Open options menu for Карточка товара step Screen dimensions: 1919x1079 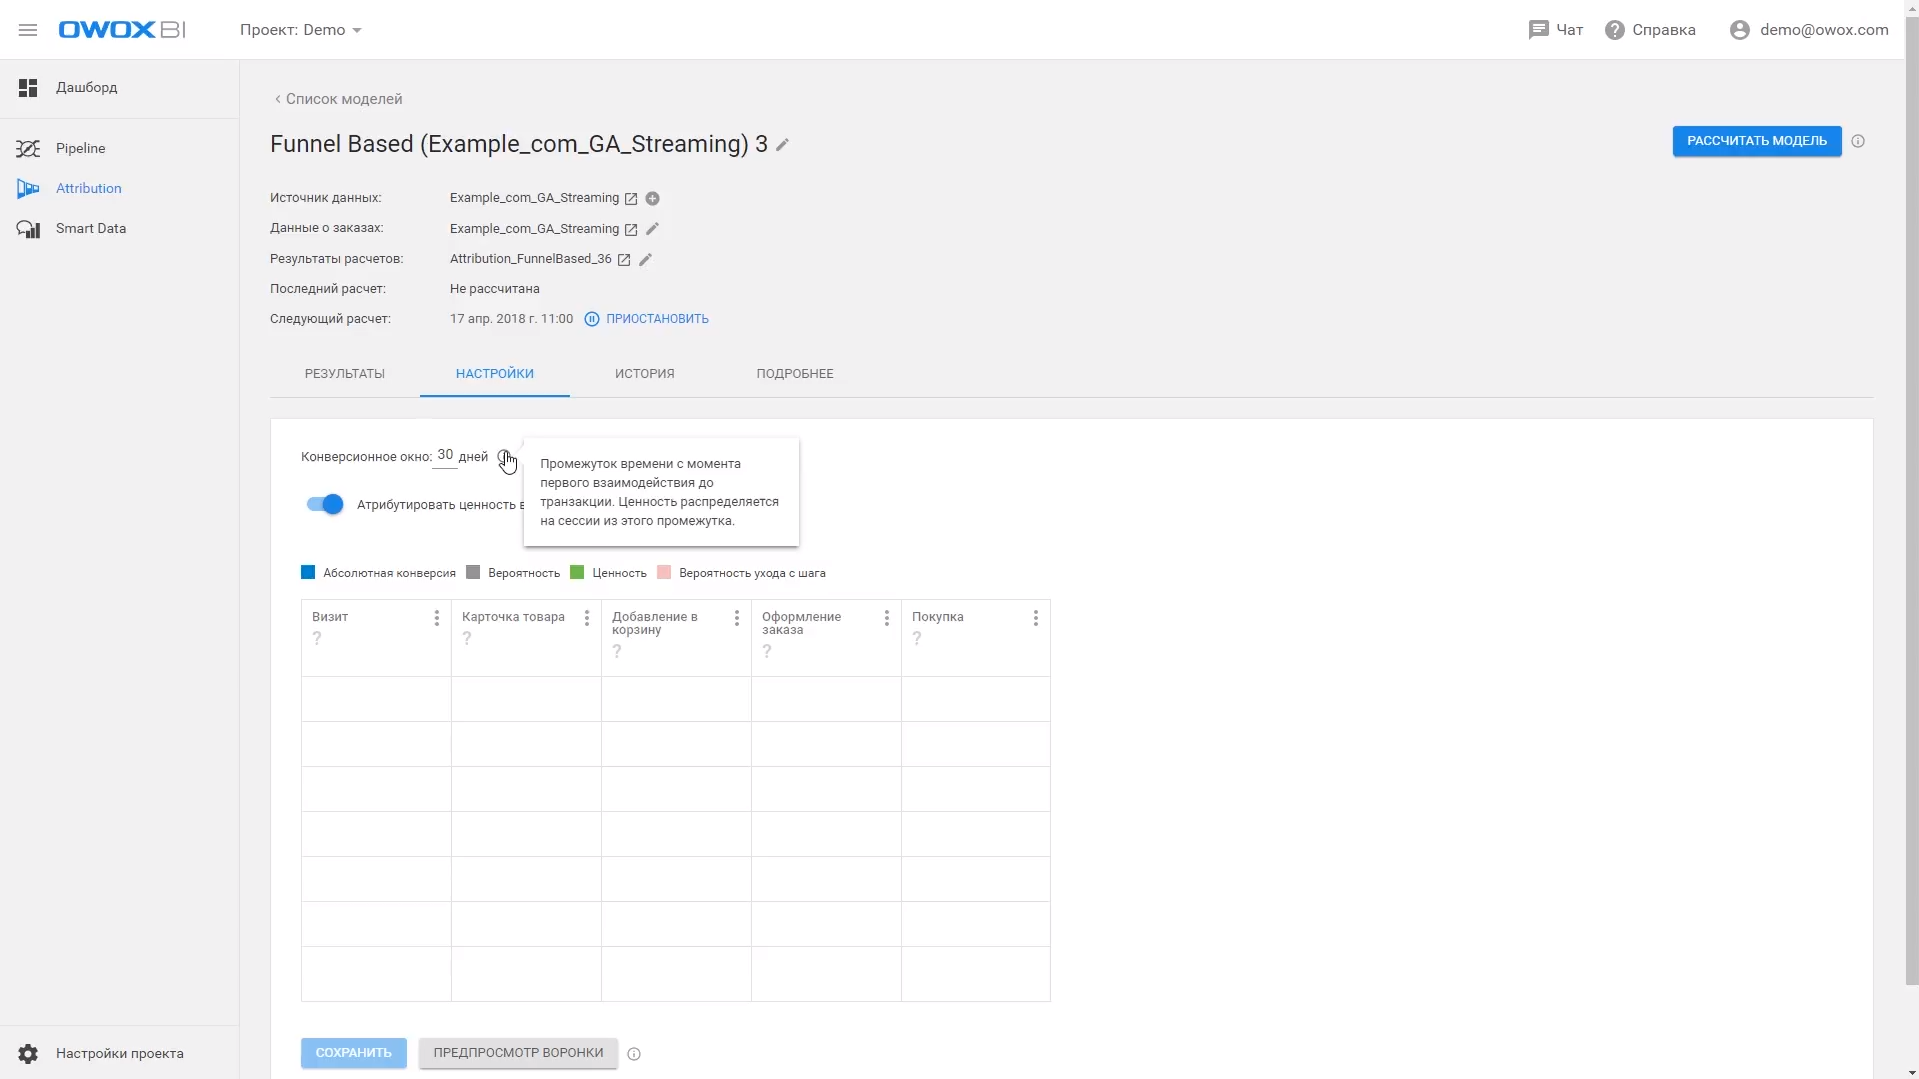point(587,618)
